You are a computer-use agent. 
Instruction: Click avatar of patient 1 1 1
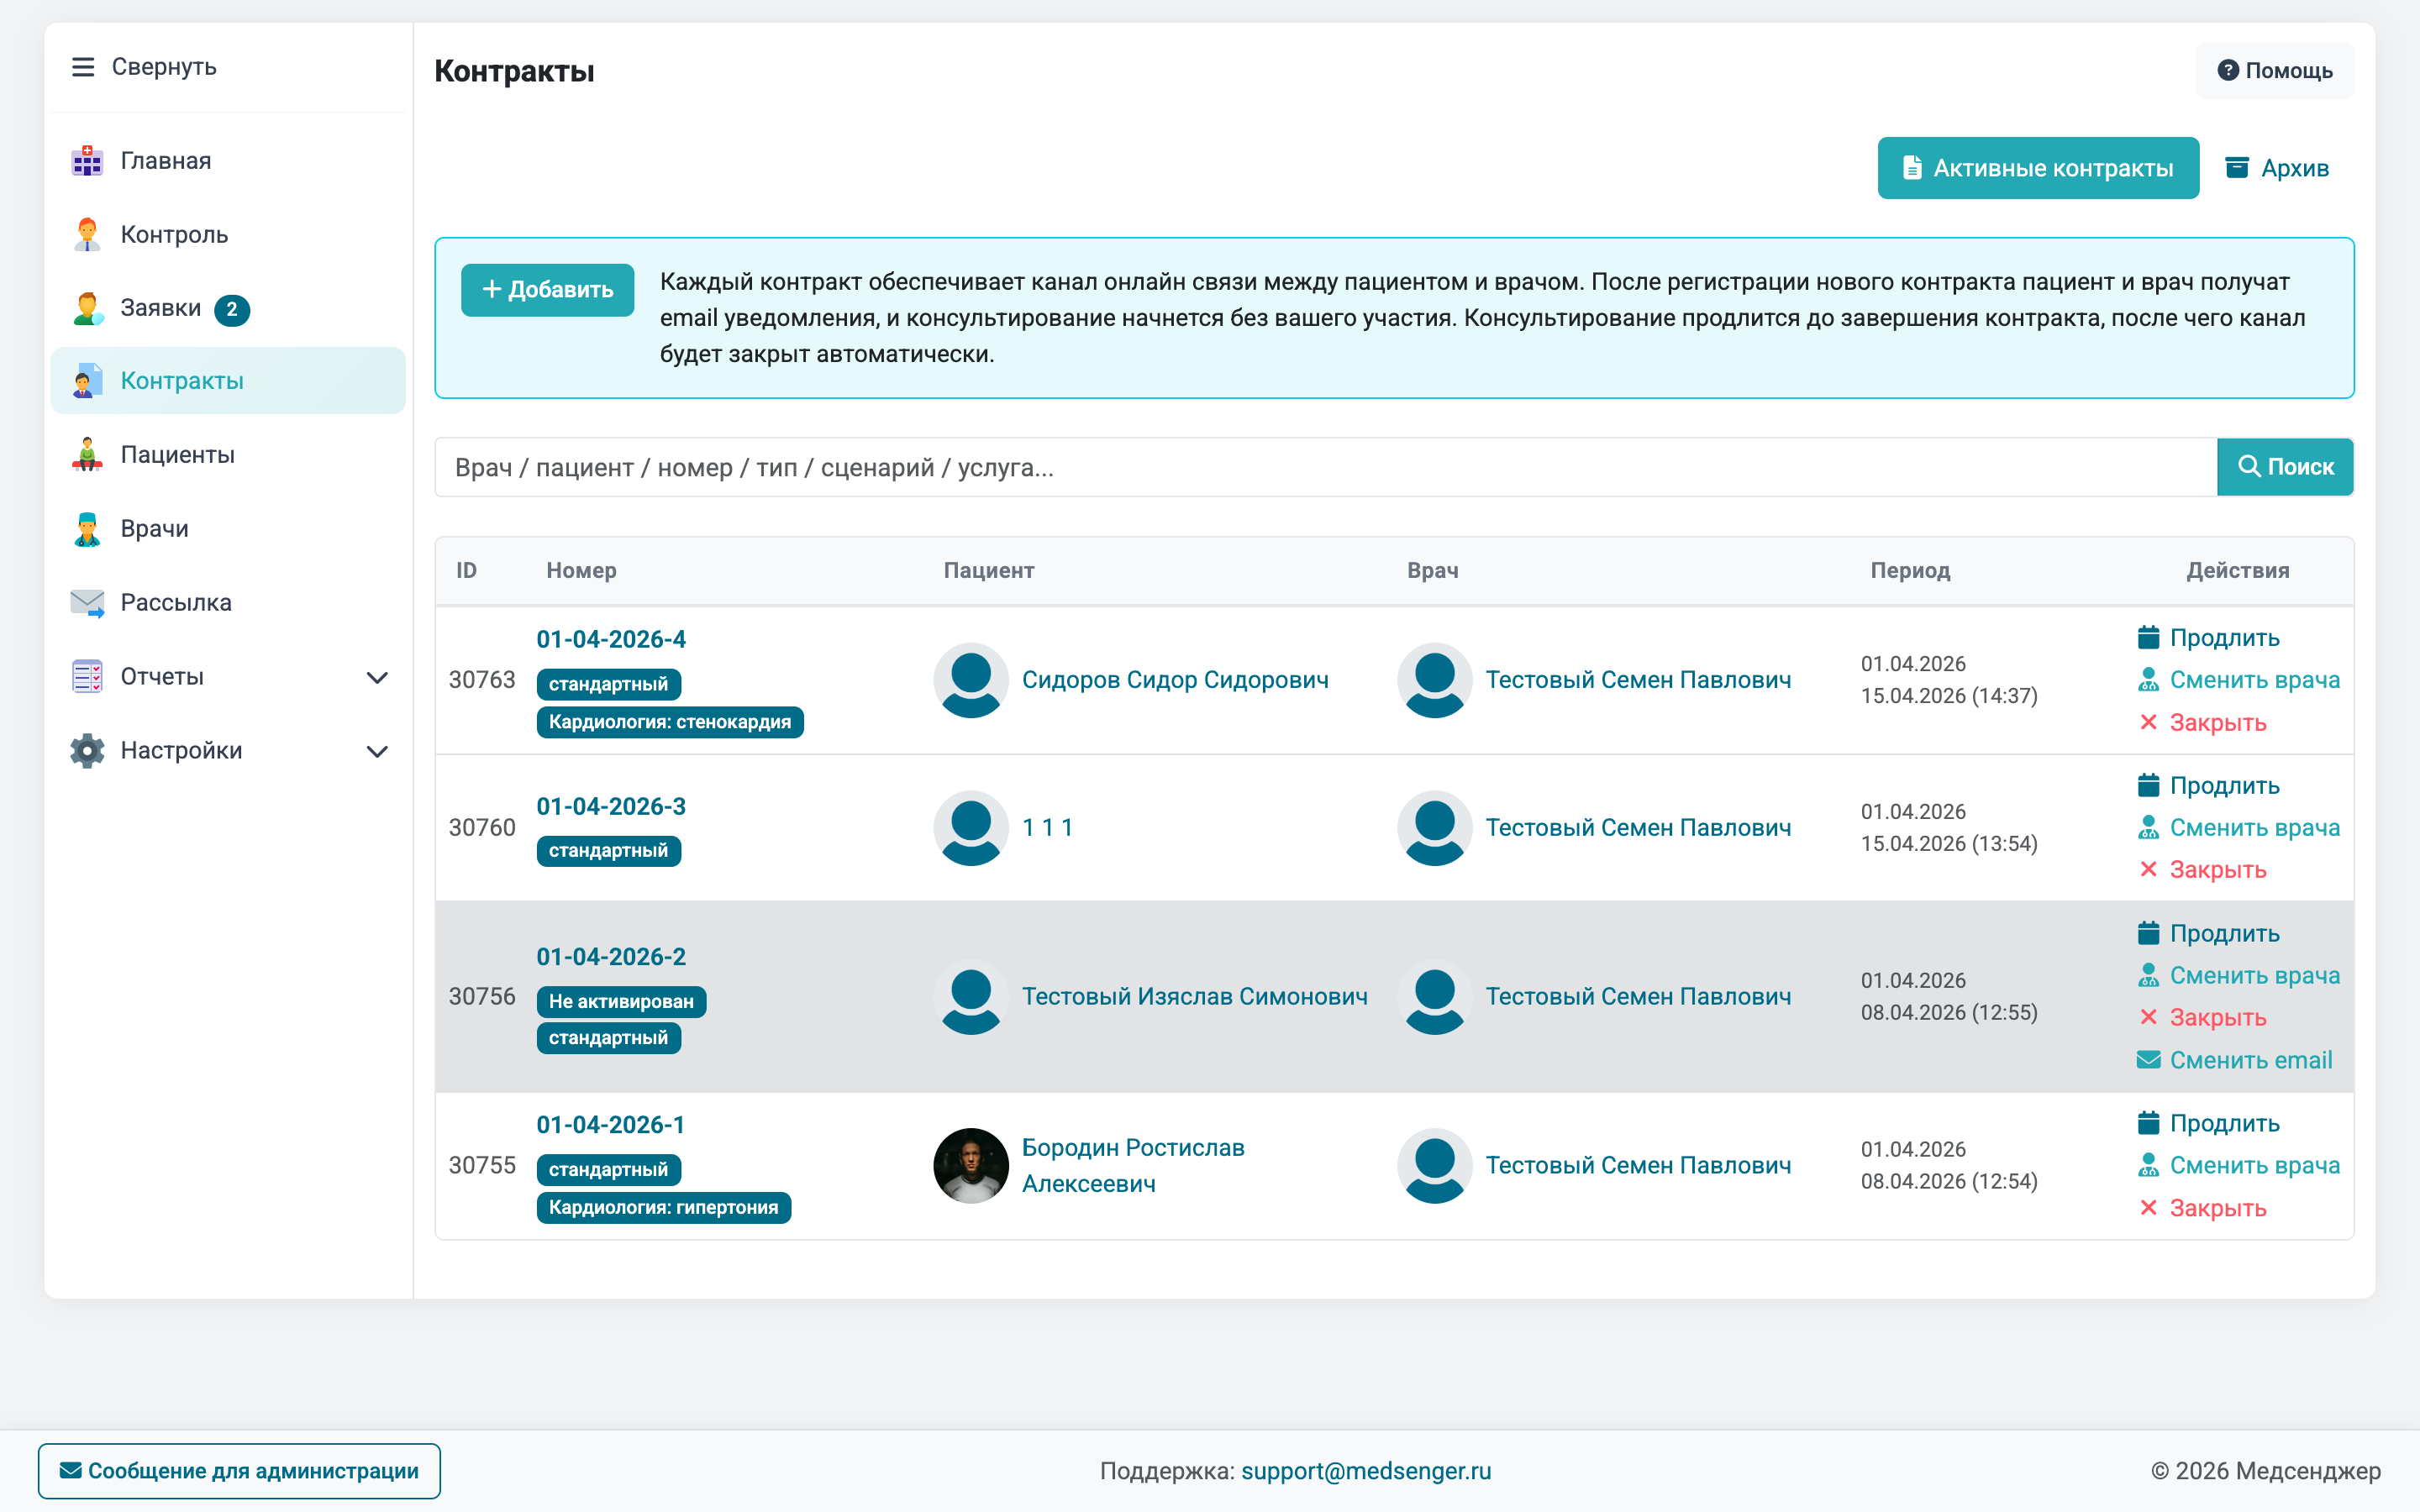click(971, 828)
